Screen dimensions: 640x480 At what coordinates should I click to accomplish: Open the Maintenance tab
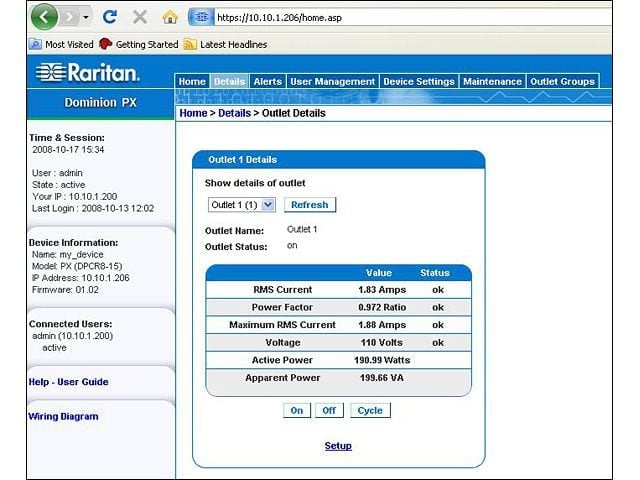[x=492, y=81]
